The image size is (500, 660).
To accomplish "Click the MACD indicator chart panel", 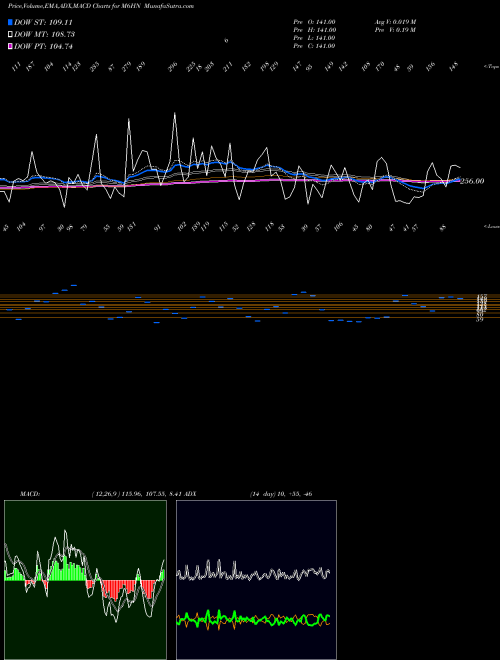I will [x=85, y=580].
